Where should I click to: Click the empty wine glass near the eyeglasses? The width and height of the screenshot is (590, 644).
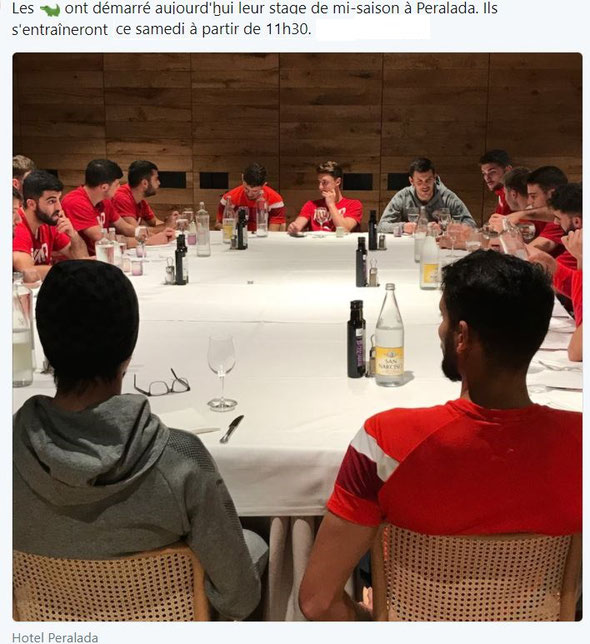[x=222, y=373]
